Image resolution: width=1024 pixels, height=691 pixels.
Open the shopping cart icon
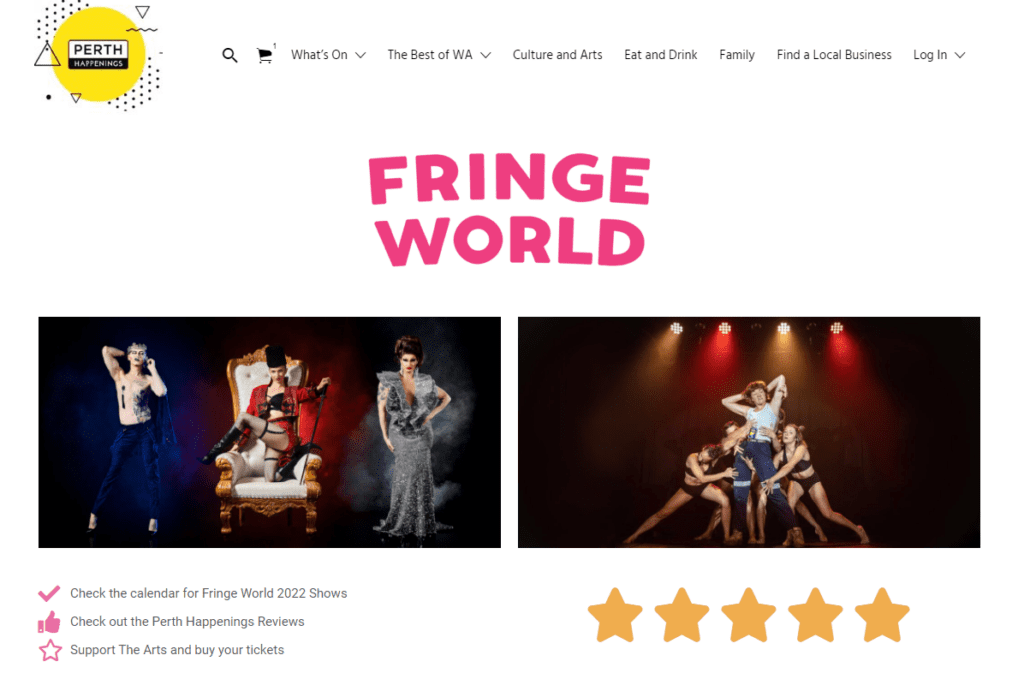point(264,56)
